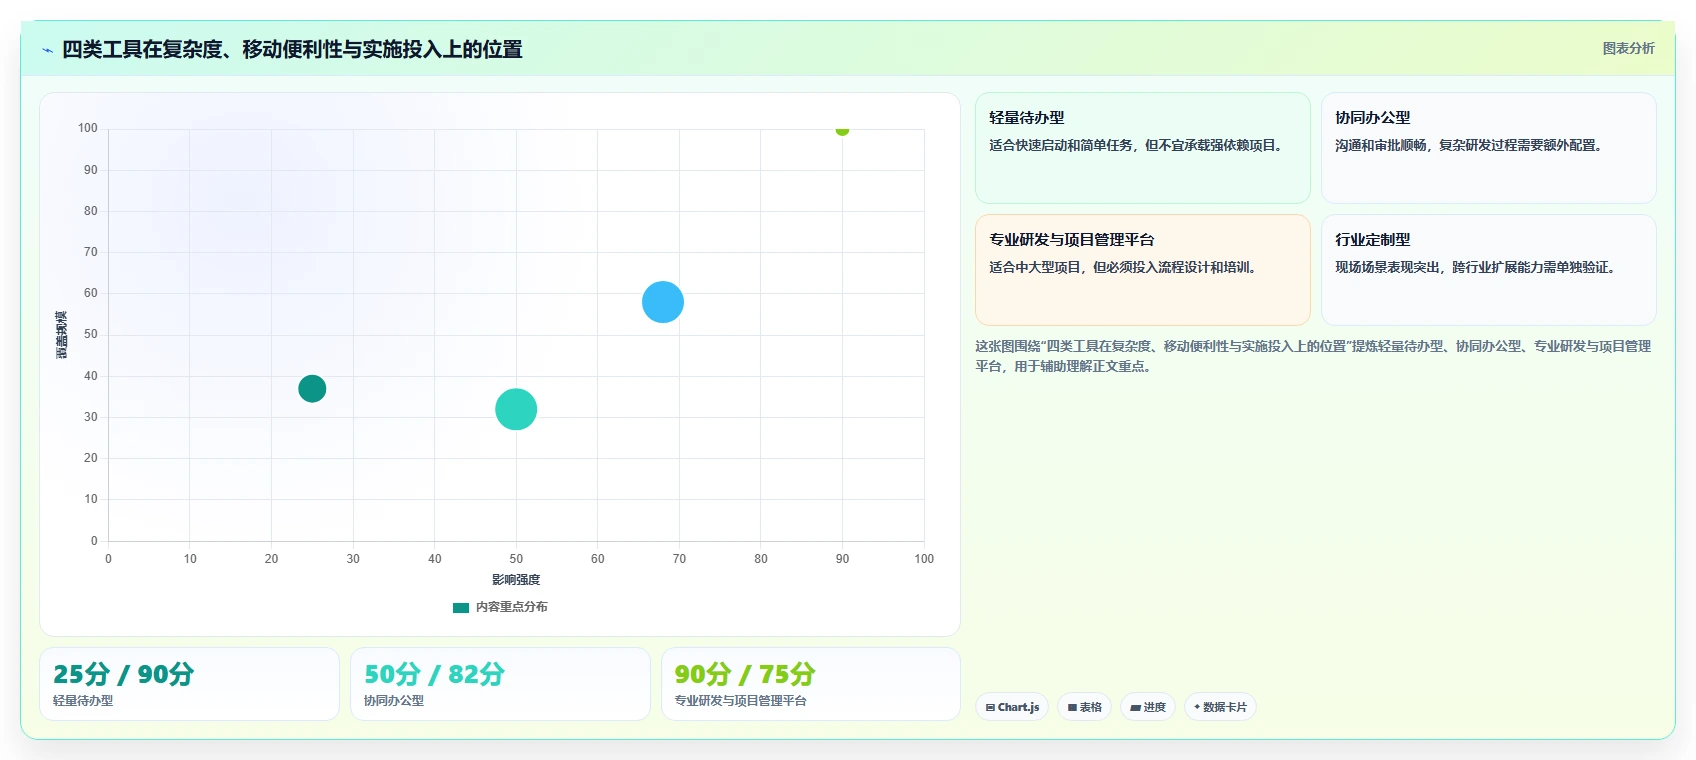The height and width of the screenshot is (760, 1696).
Task: Click the 50分 / 82分 score card
Action: click(x=500, y=684)
